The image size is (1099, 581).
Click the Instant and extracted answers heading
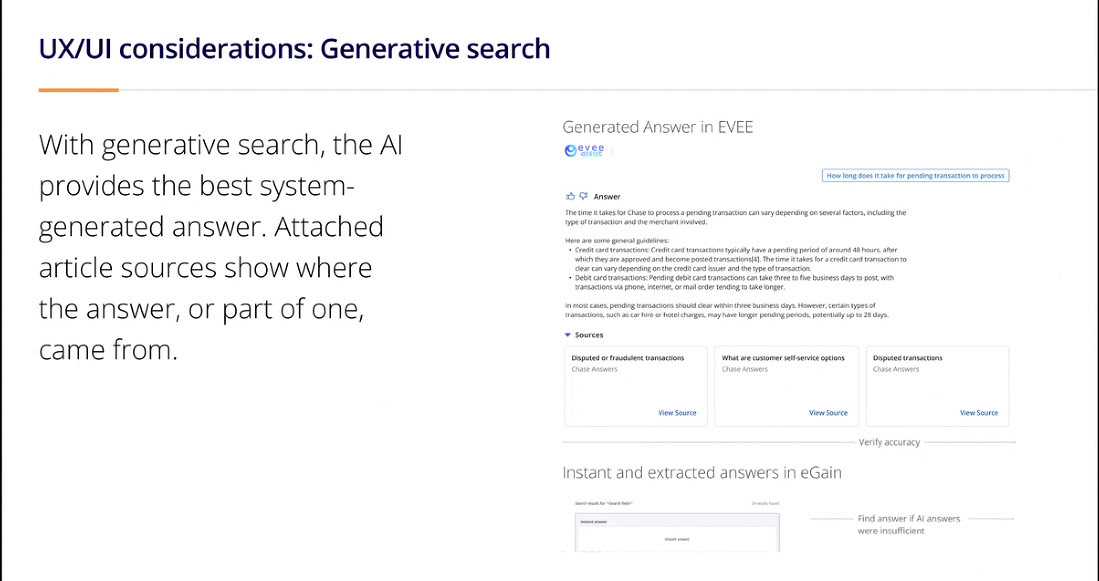click(x=701, y=472)
